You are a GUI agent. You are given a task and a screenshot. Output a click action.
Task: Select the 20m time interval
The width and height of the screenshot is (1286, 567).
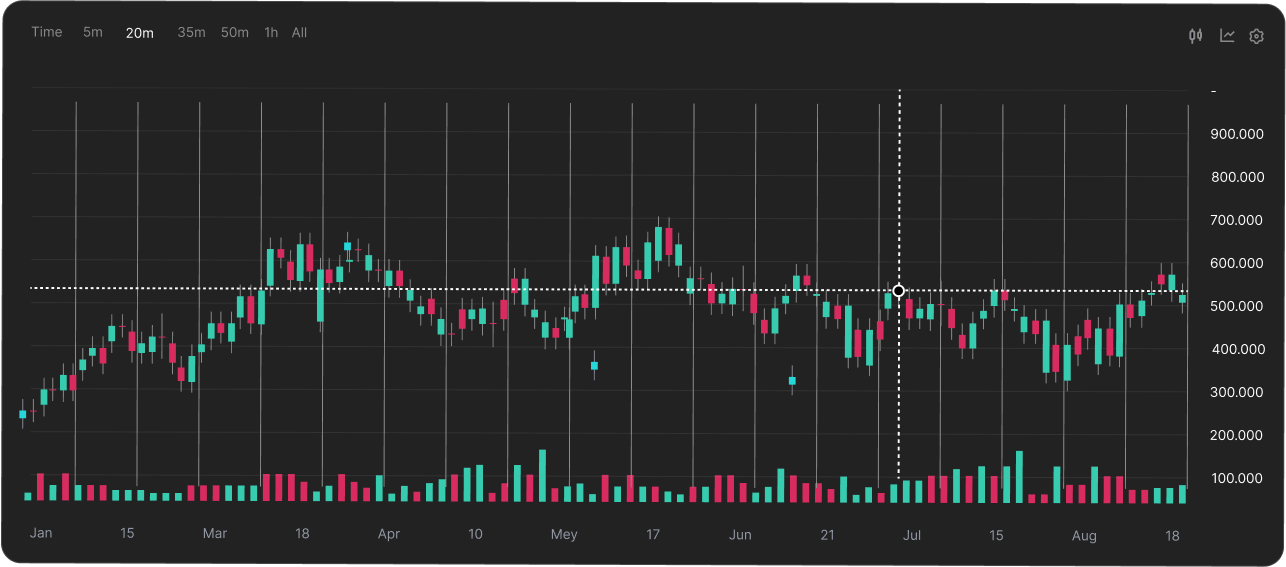pyautogui.click(x=140, y=33)
